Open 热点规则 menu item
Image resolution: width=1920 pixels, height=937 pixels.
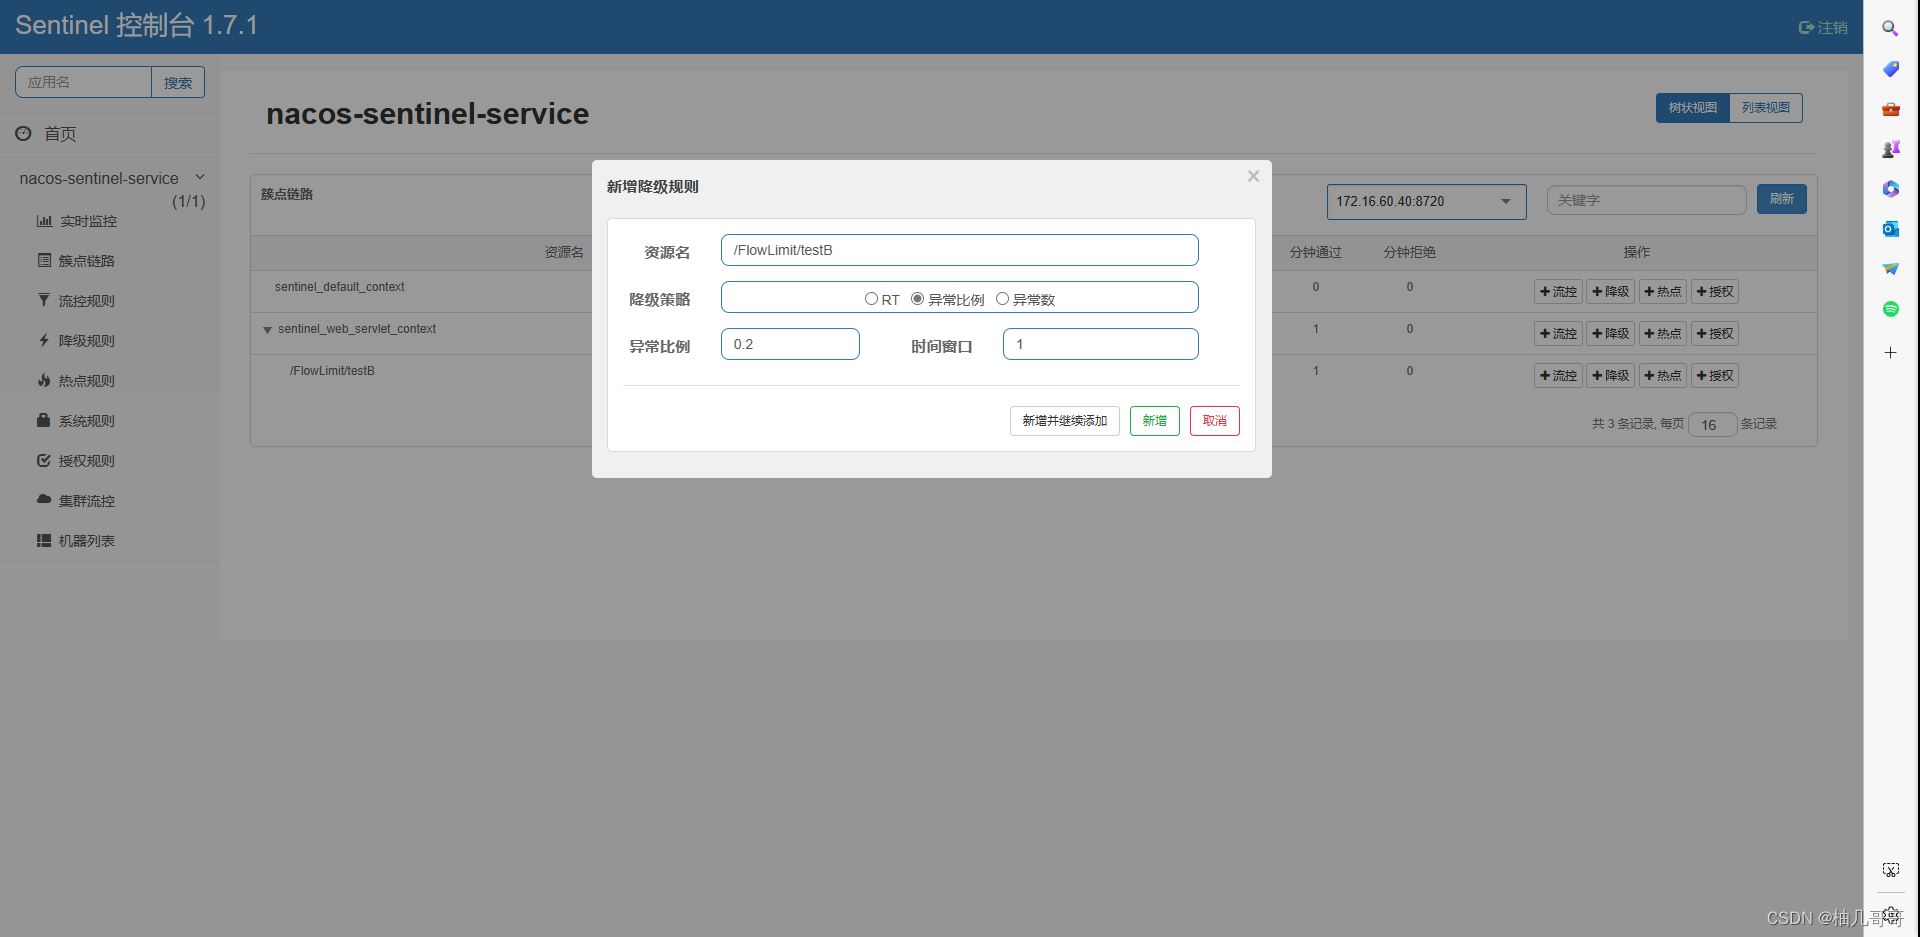(x=86, y=381)
